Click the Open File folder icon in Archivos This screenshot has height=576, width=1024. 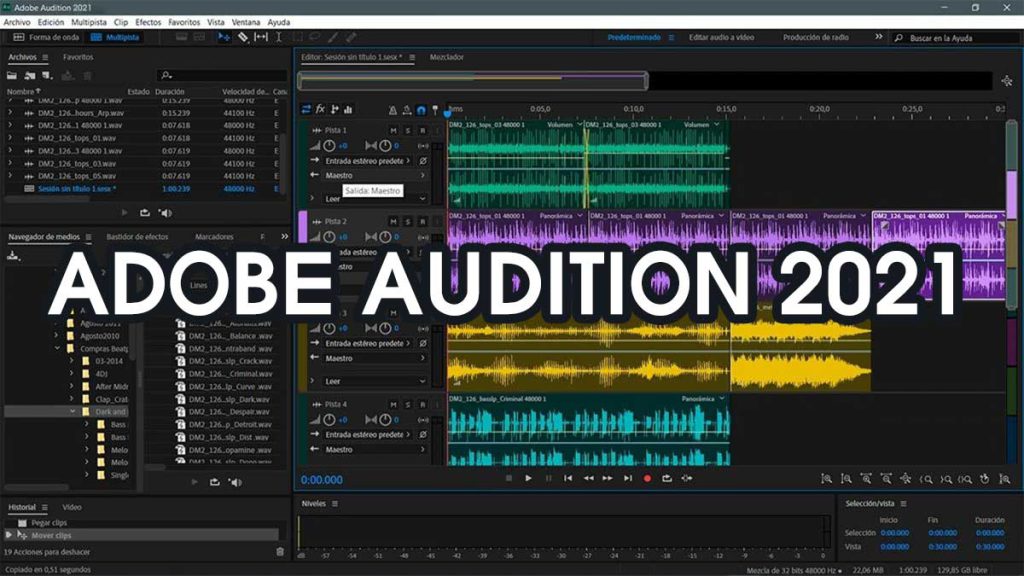(13, 75)
